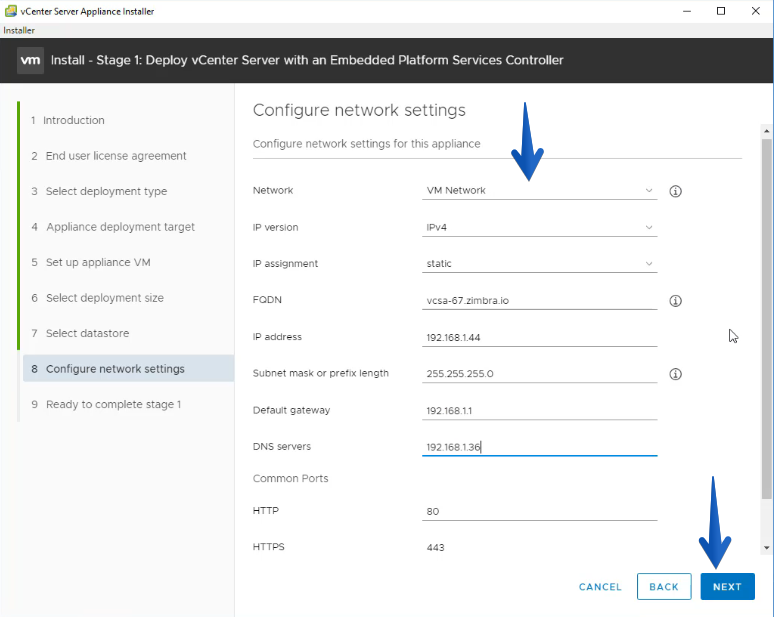Go to step 3 Select deployment type

(99, 192)
